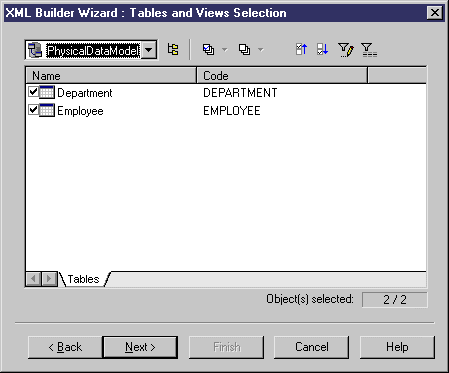Expand the Deselect All options arrow
Screen dimensions: 449x373
[261, 50]
